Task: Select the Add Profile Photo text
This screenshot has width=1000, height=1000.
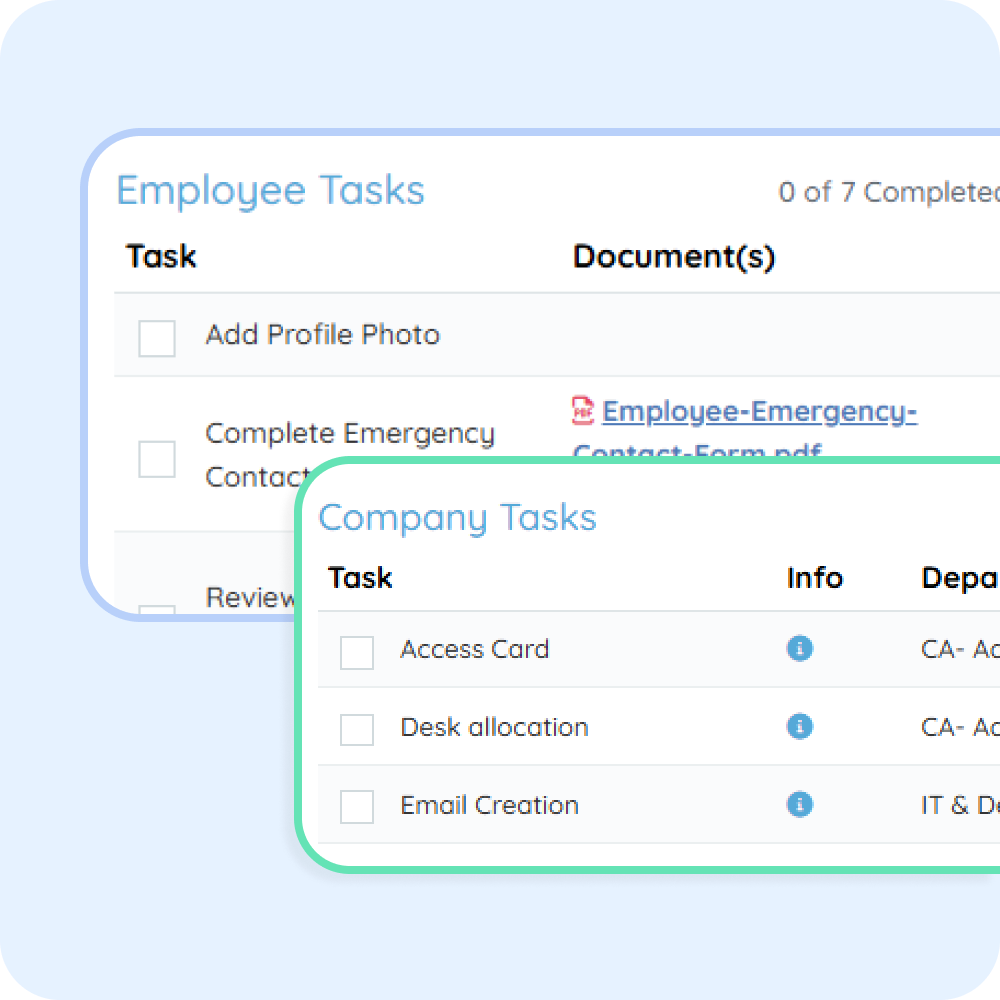Action: pos(322,334)
